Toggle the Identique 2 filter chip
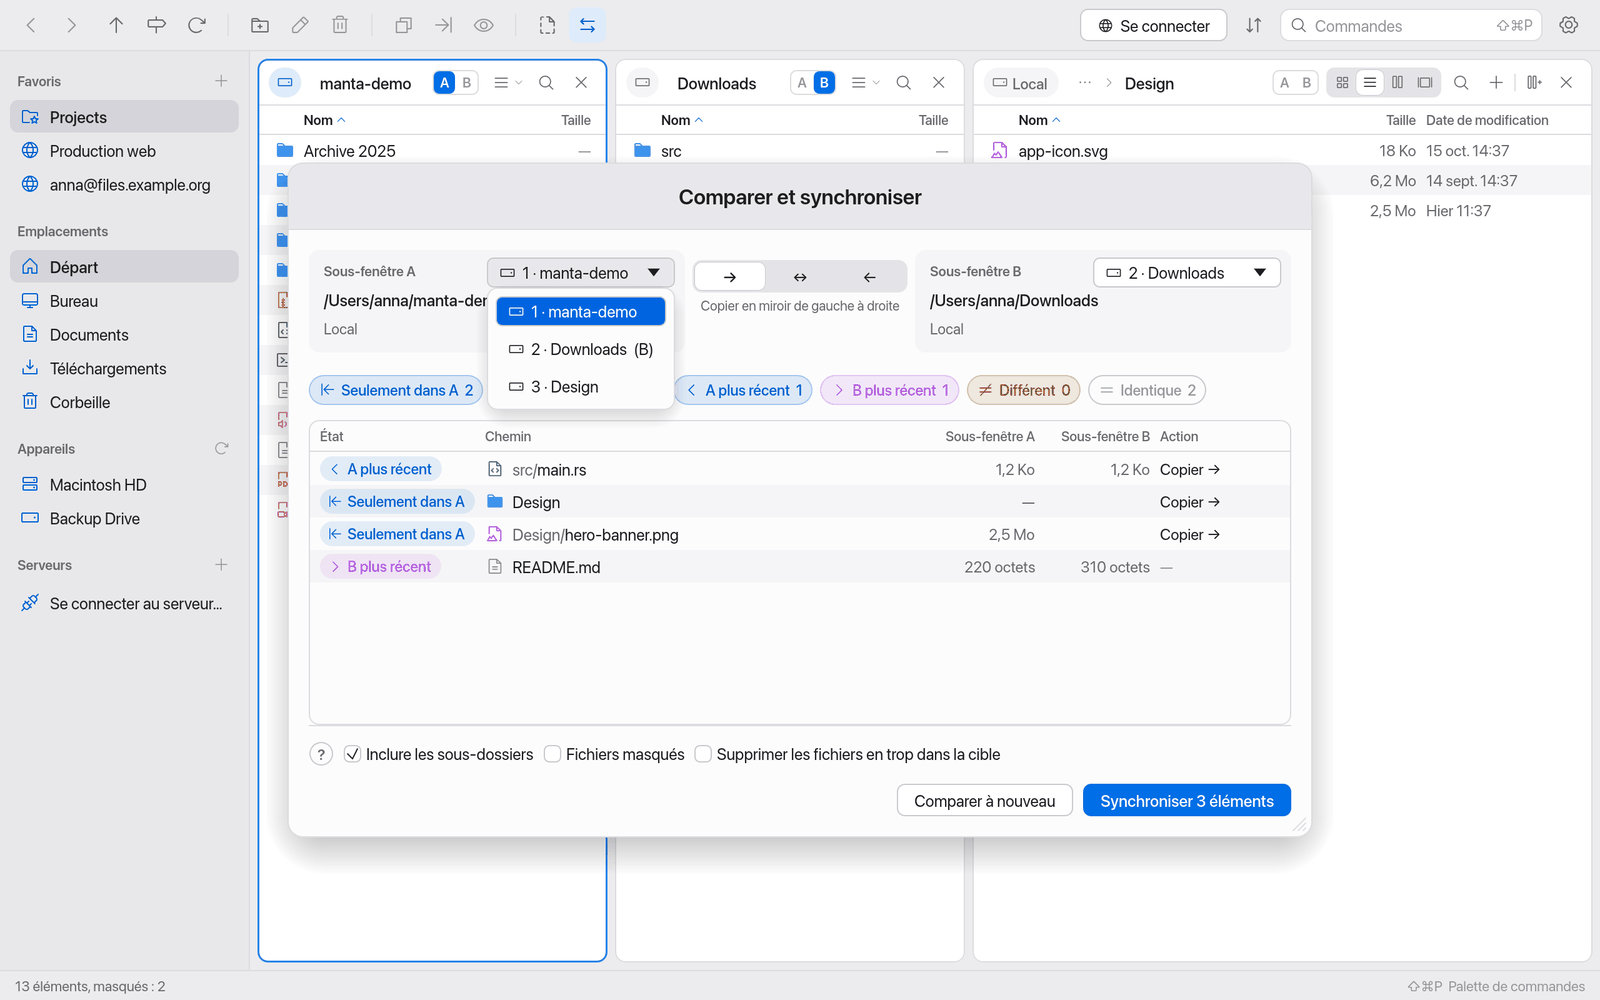Screen dimensions: 1600x1000 [x=1147, y=390]
